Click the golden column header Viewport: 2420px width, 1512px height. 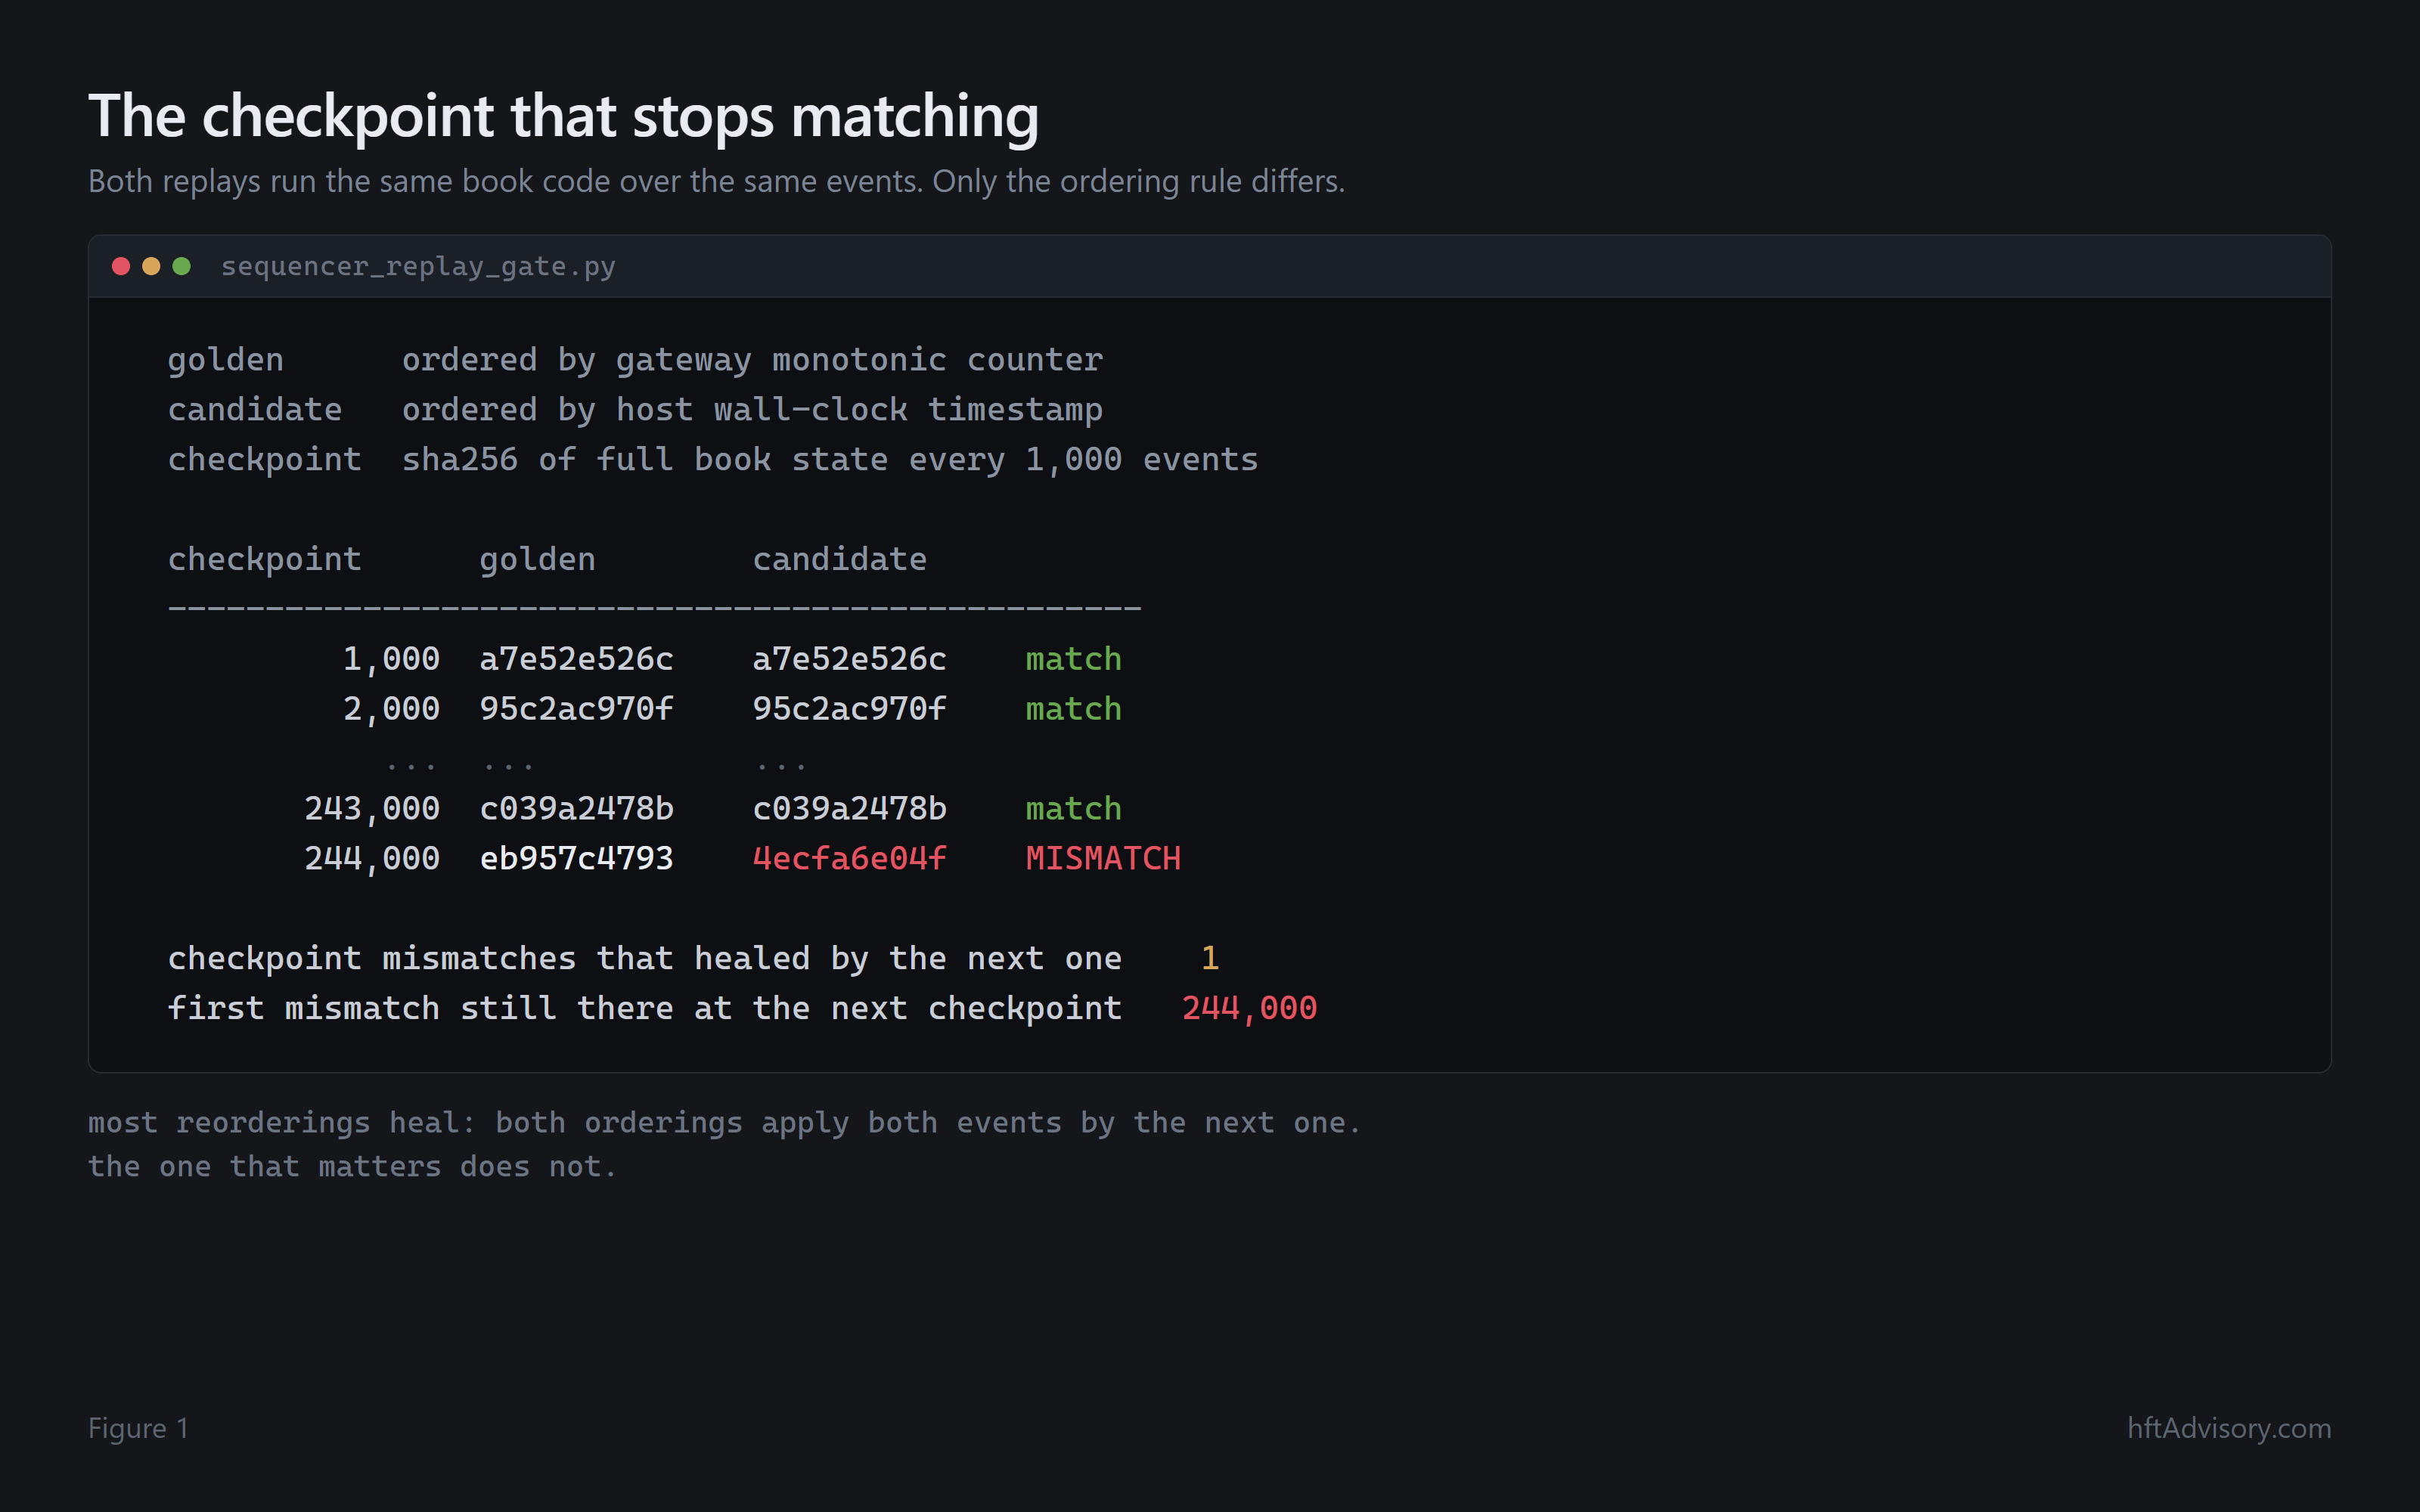(x=537, y=559)
